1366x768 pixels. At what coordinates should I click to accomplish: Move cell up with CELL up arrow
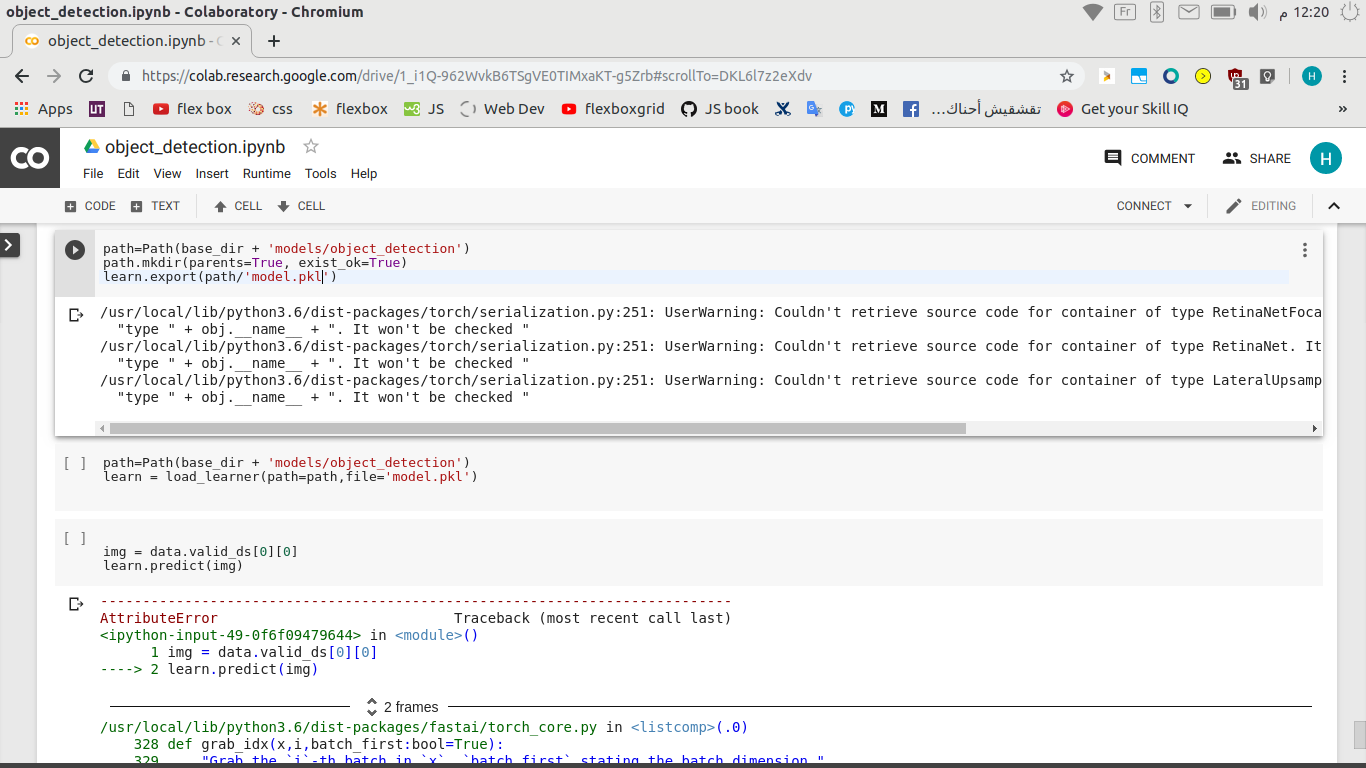point(238,206)
